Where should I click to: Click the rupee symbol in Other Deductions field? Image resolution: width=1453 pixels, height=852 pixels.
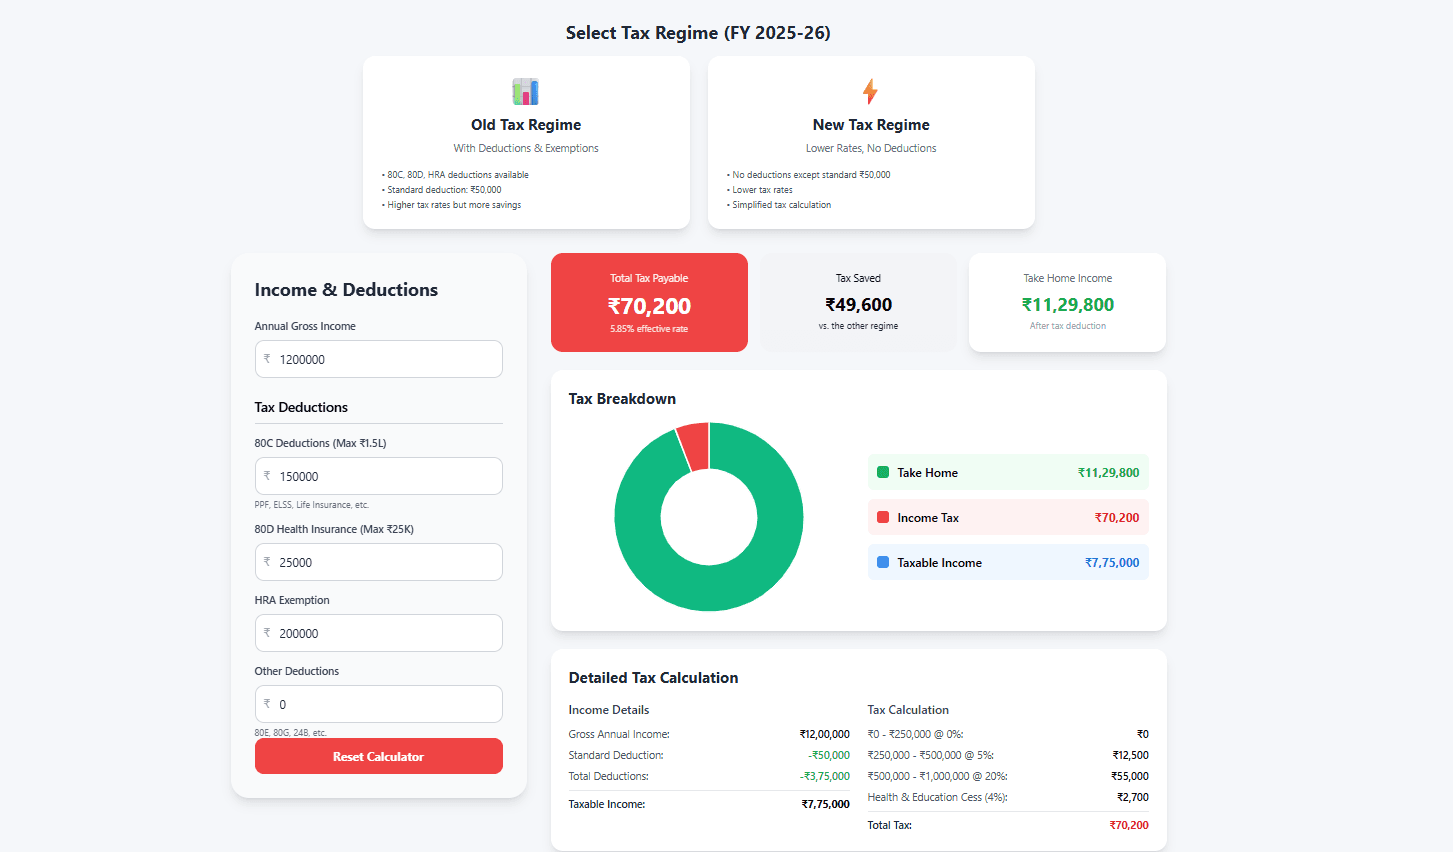point(266,704)
